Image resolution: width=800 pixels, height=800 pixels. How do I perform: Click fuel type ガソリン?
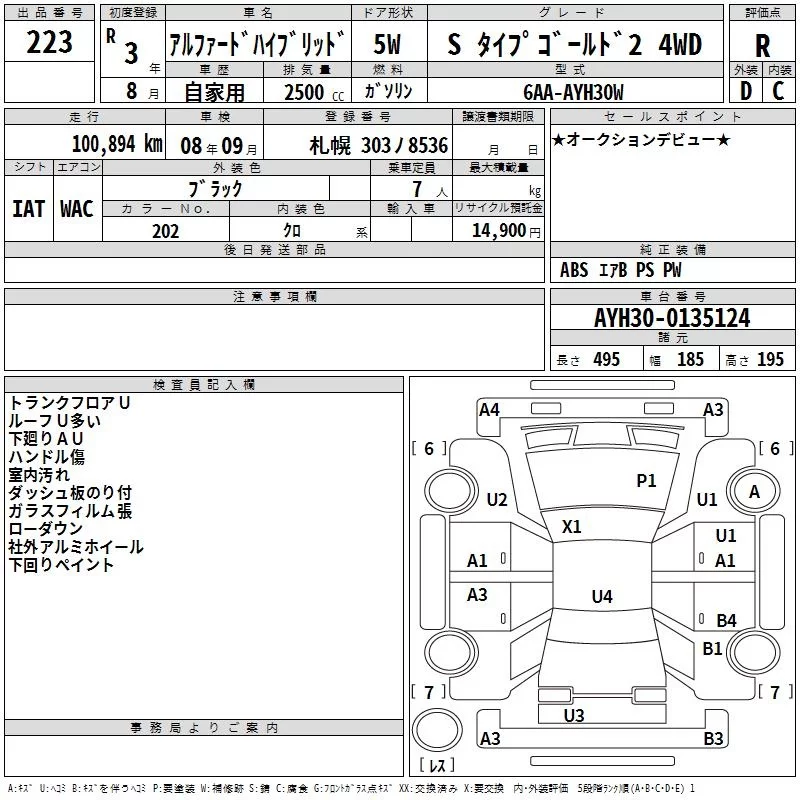(x=388, y=91)
